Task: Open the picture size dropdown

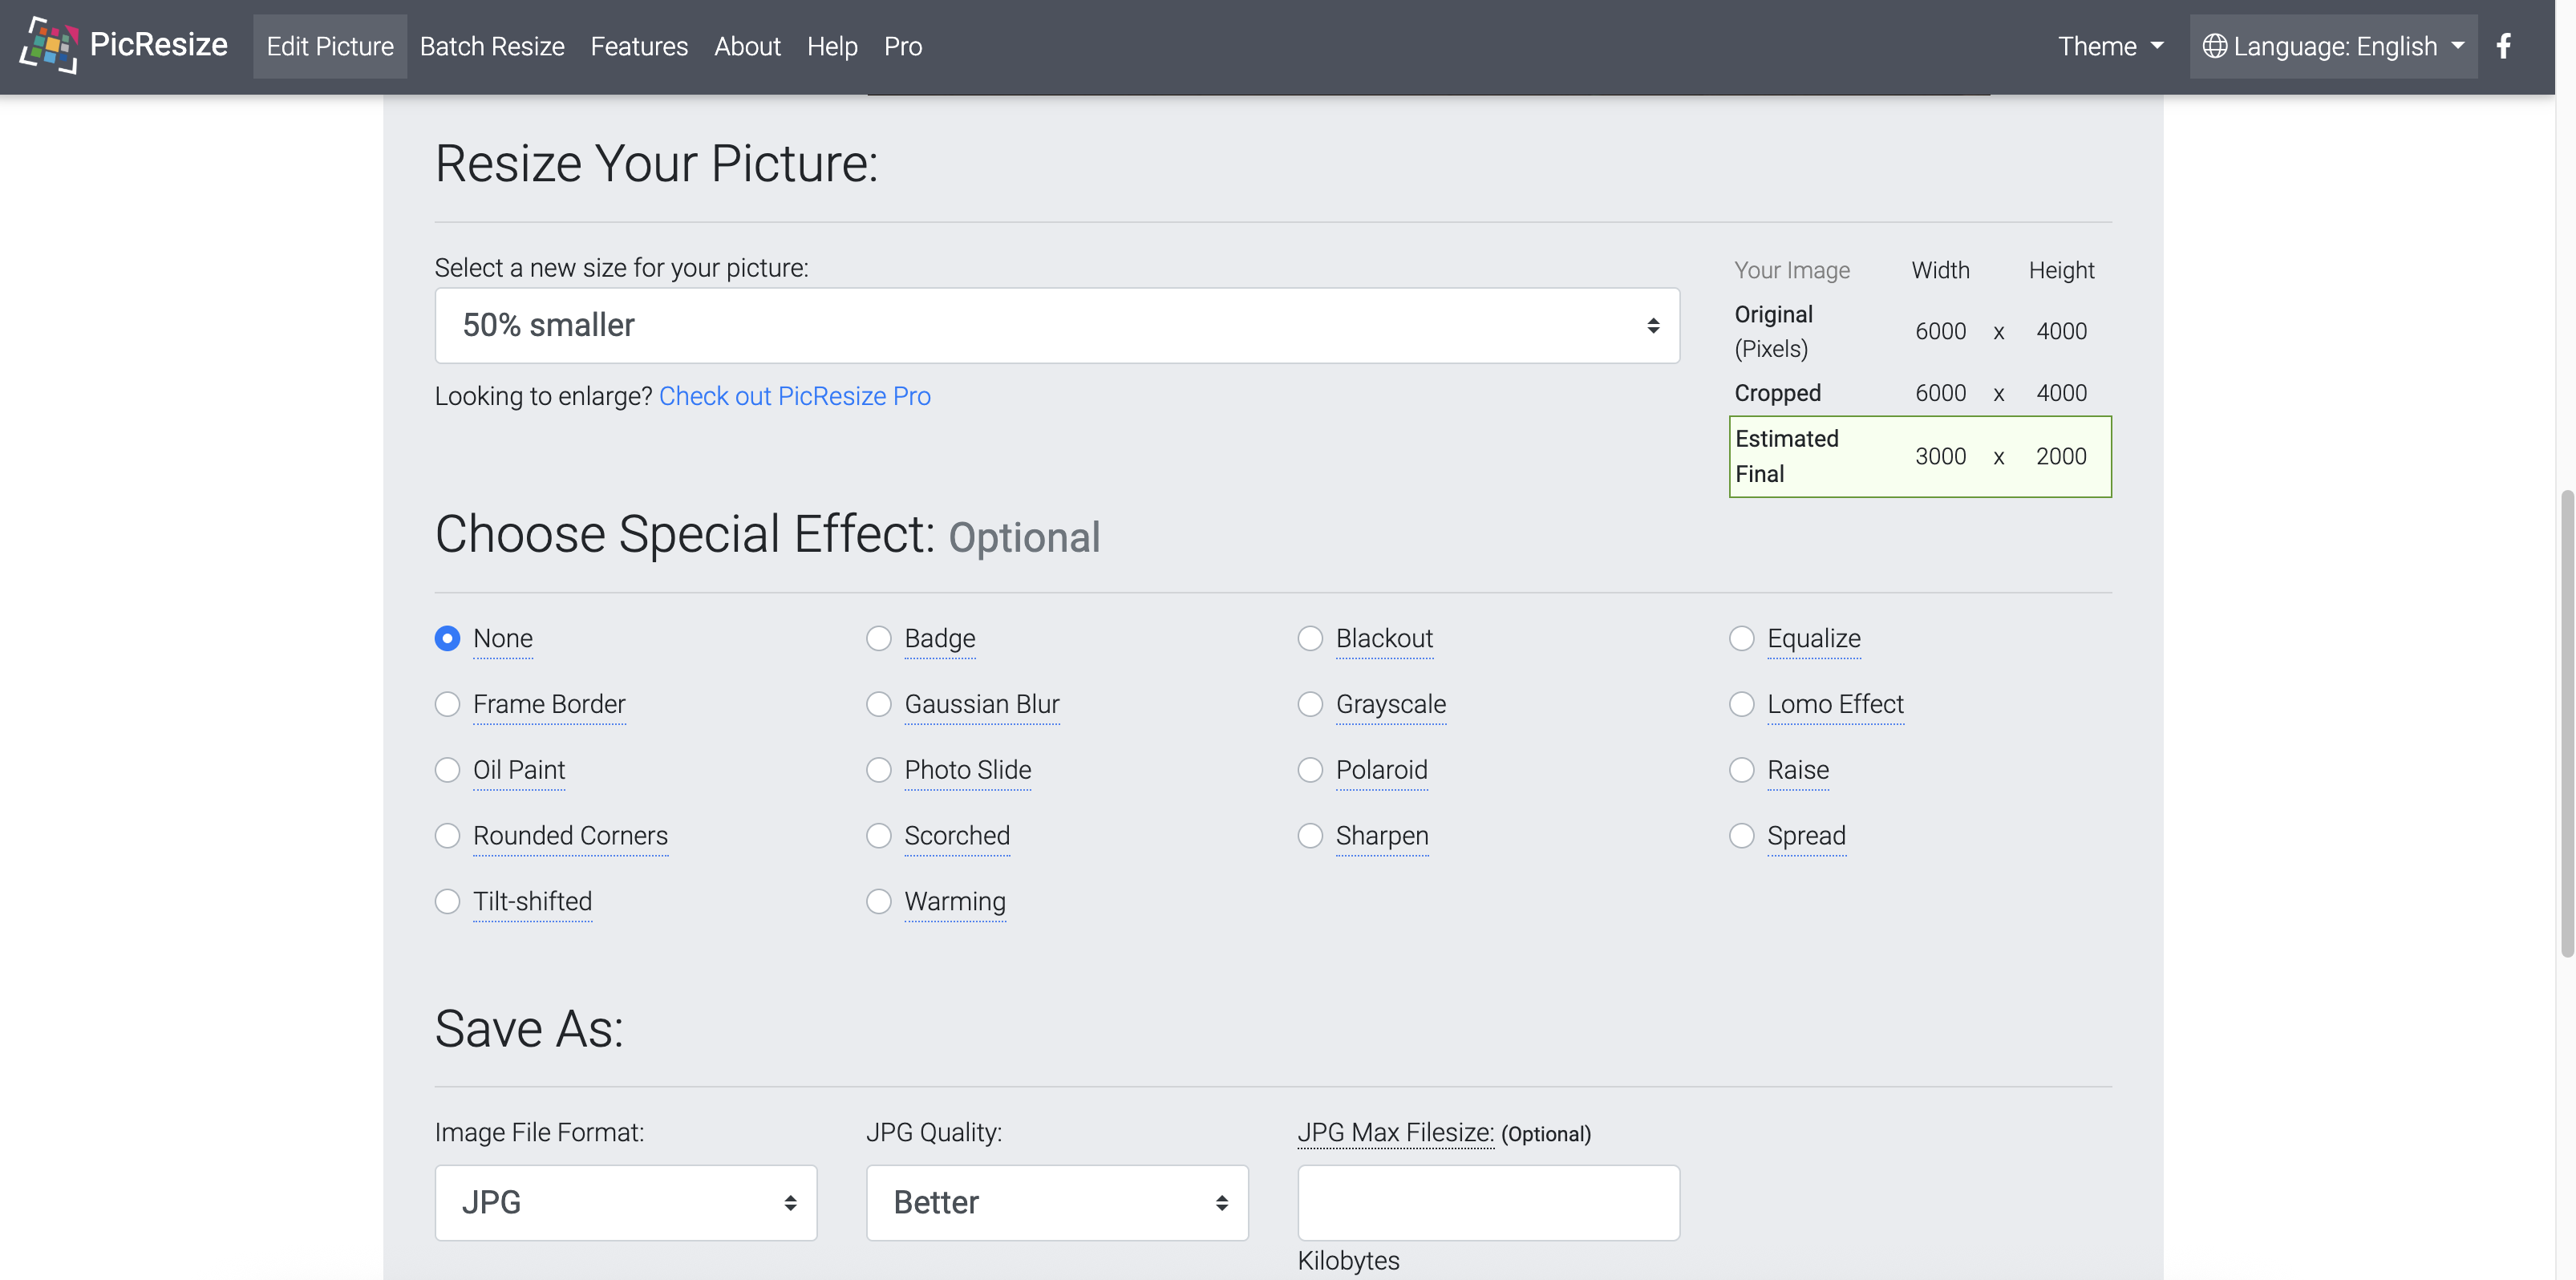Action: (1057, 325)
